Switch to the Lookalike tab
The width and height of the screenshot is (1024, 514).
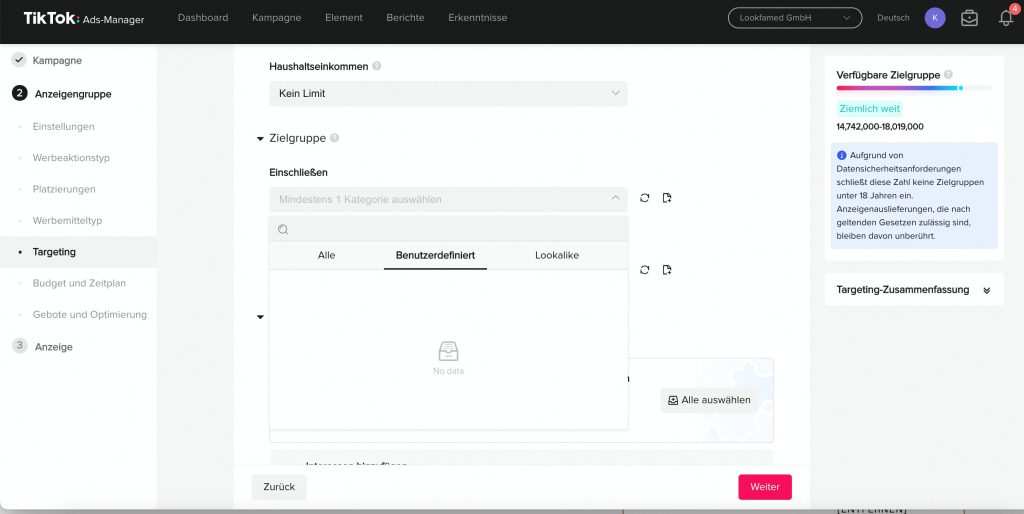click(x=557, y=255)
